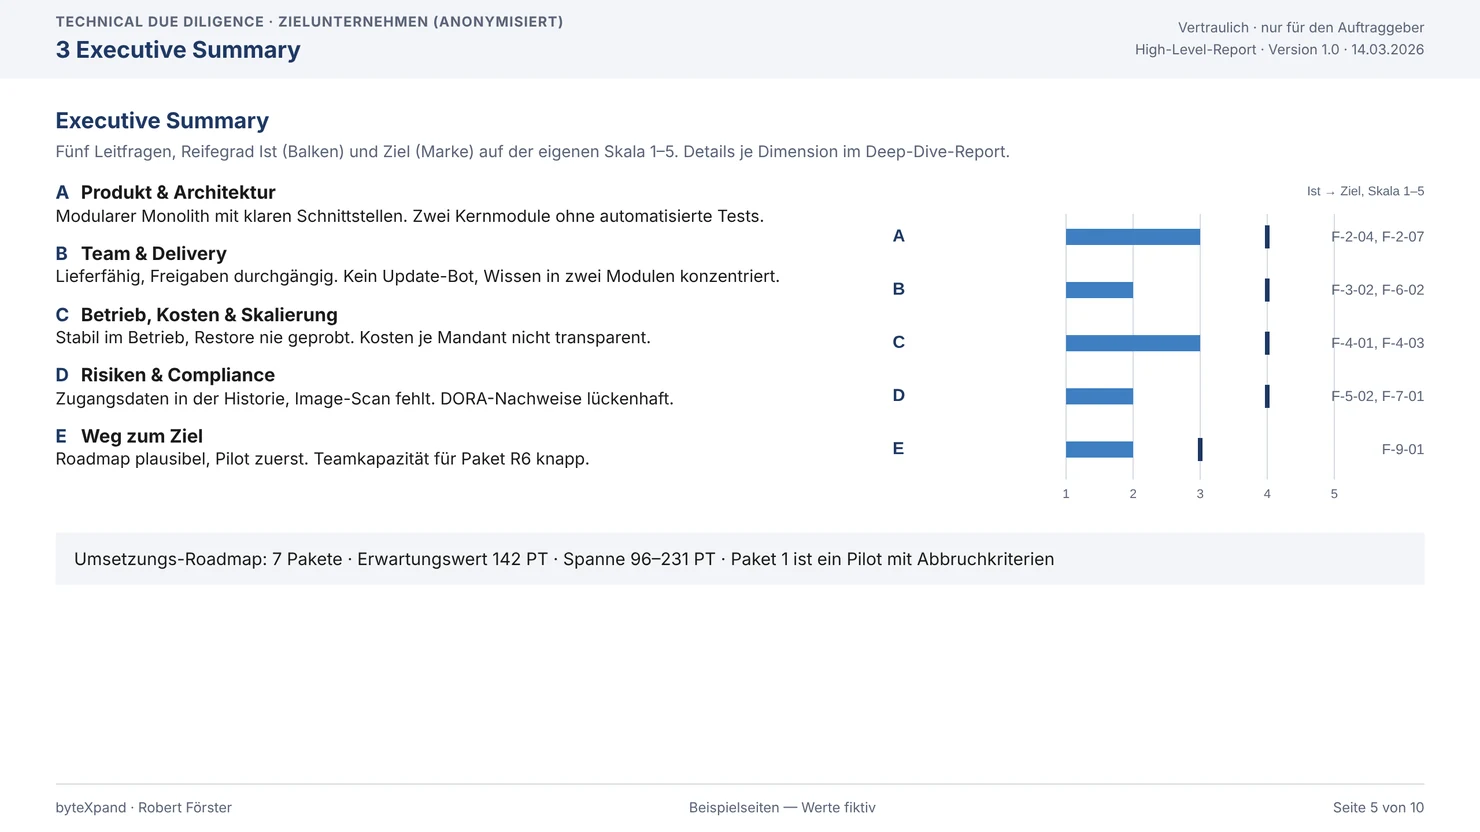Click the dark target marker in chart row E

coord(1200,449)
